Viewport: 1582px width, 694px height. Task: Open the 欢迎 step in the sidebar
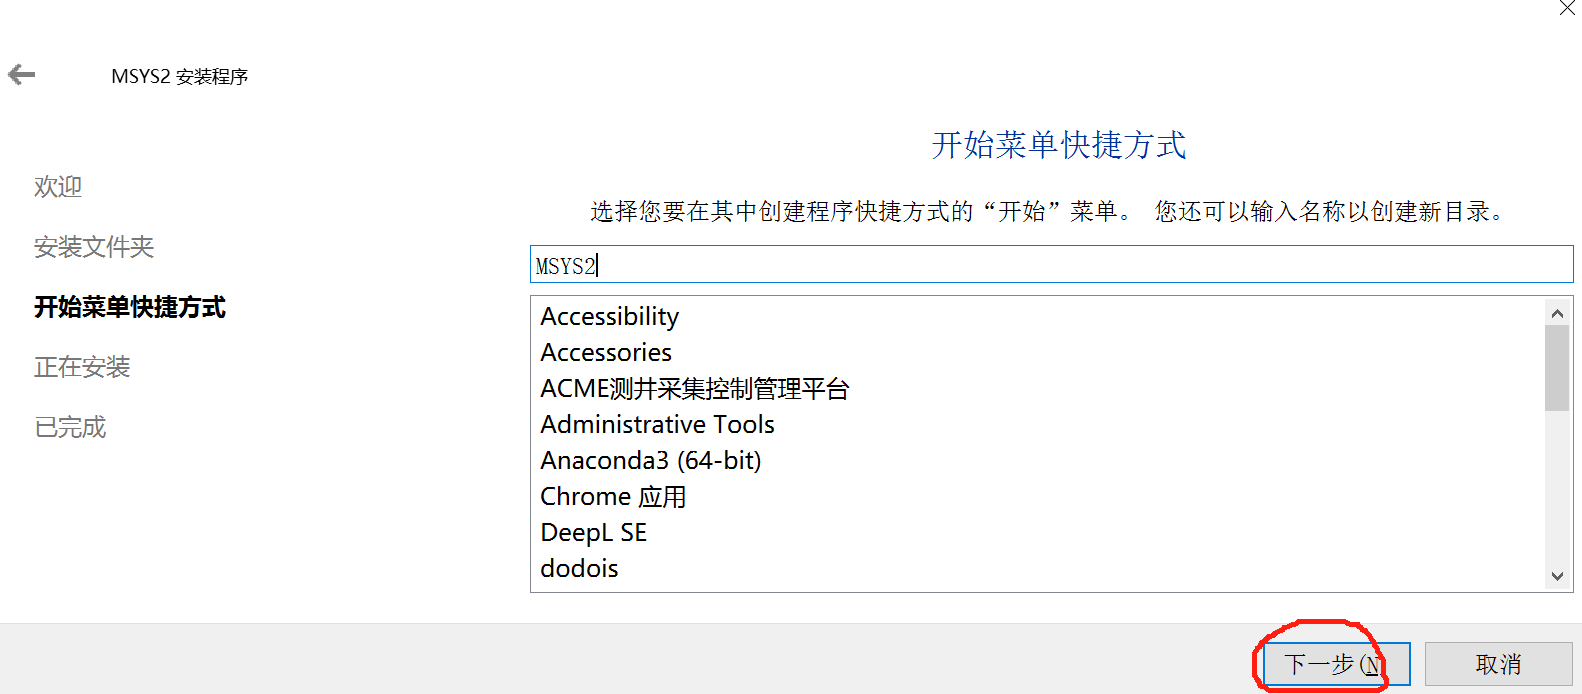tap(58, 187)
